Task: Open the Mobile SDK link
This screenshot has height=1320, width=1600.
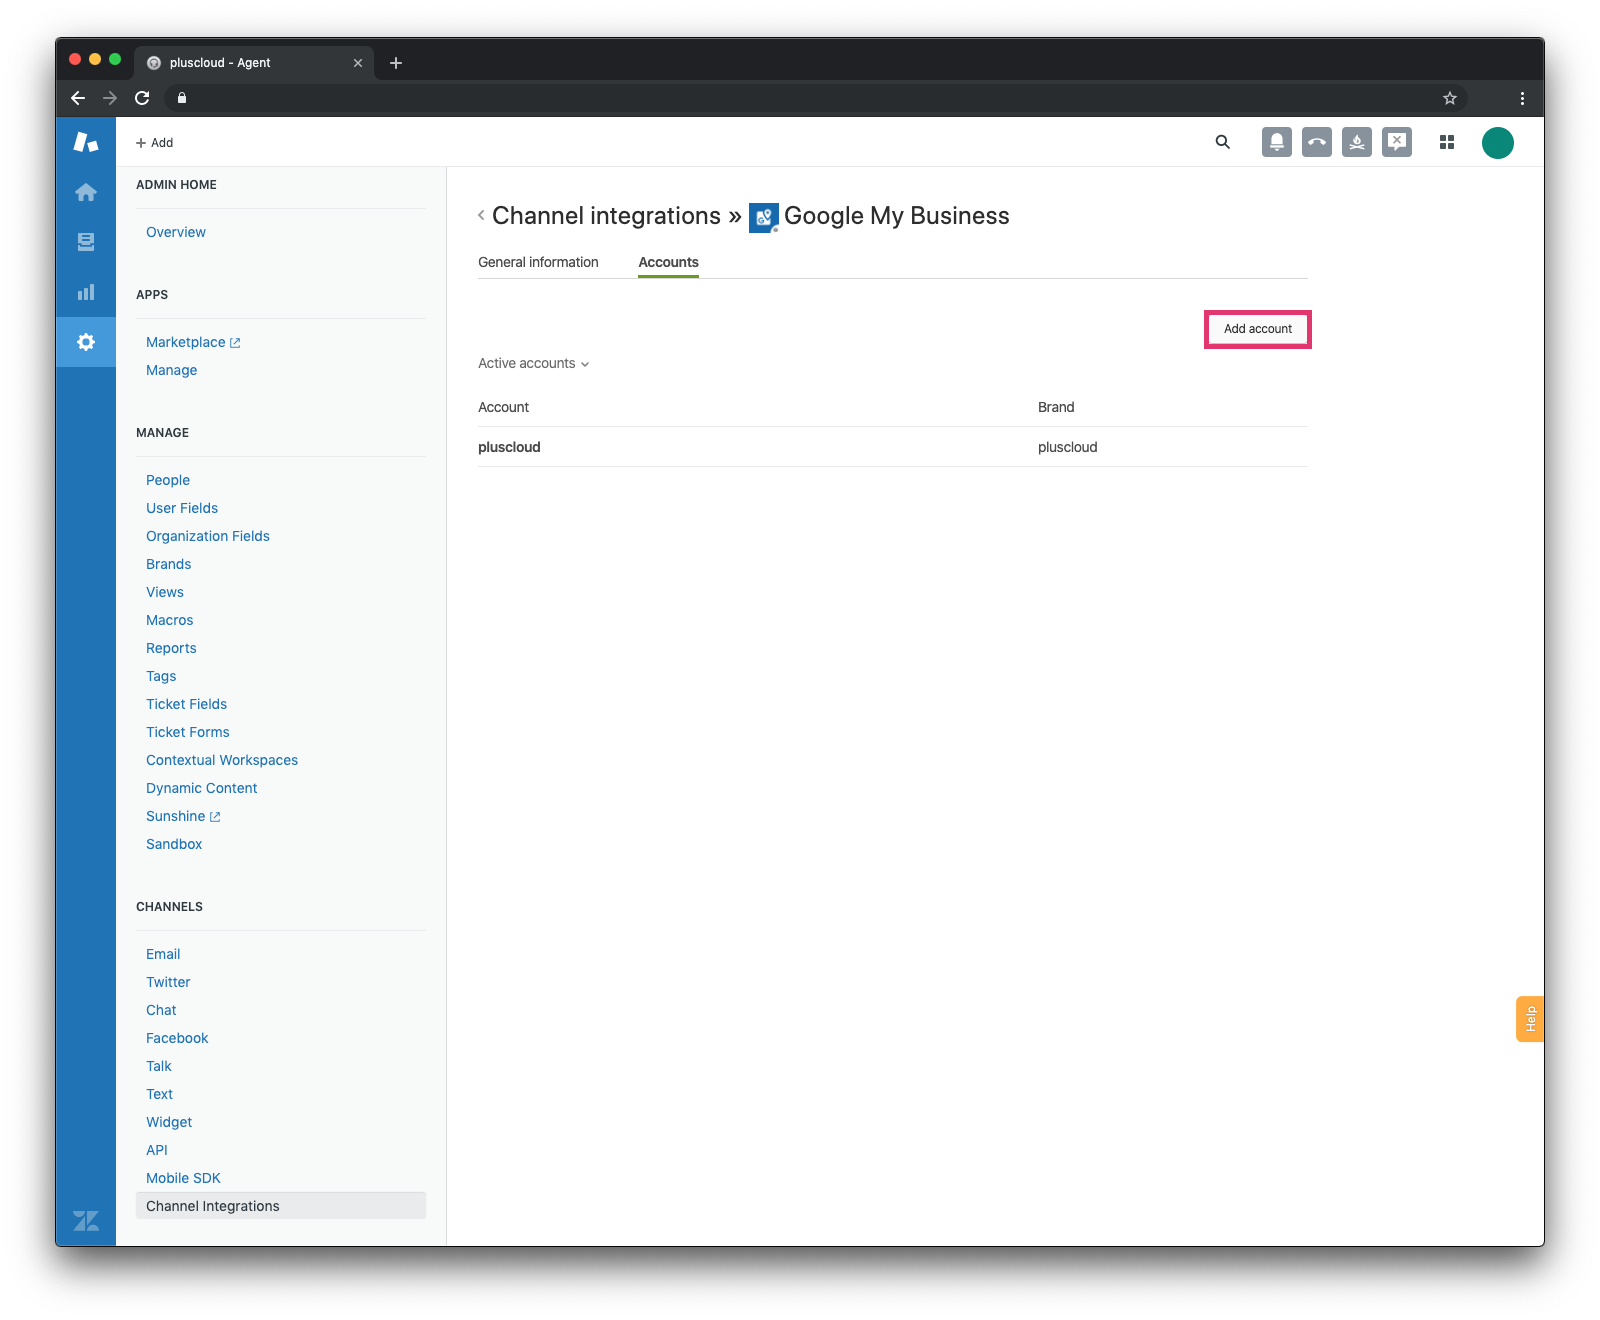Action: (x=183, y=1178)
